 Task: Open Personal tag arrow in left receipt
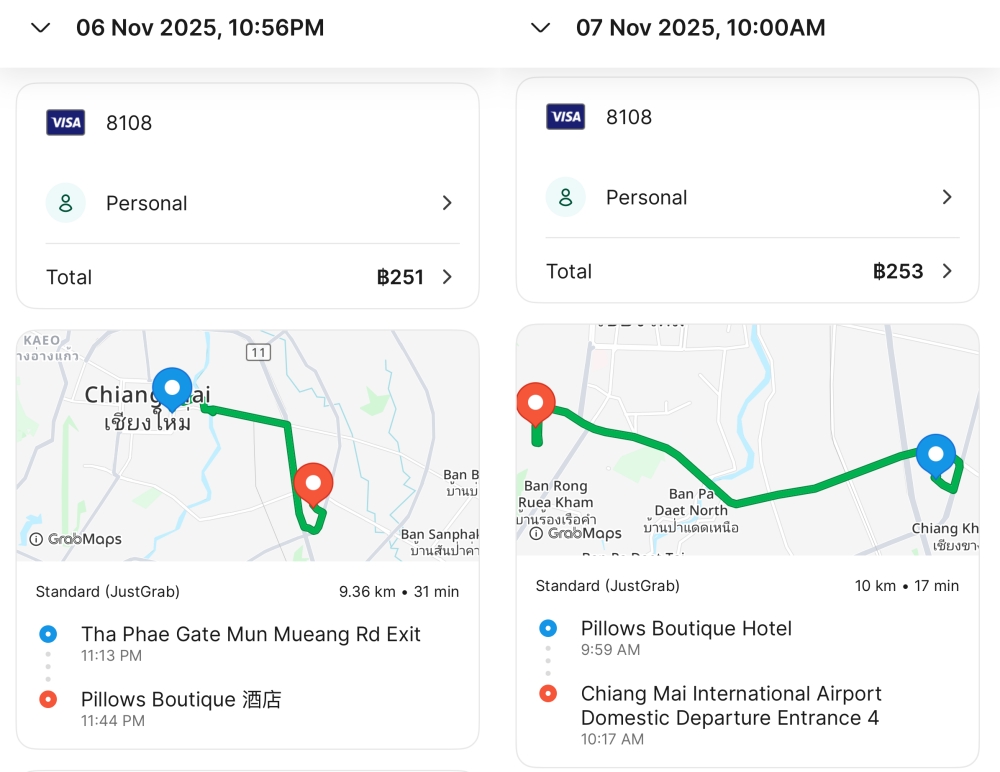(447, 203)
